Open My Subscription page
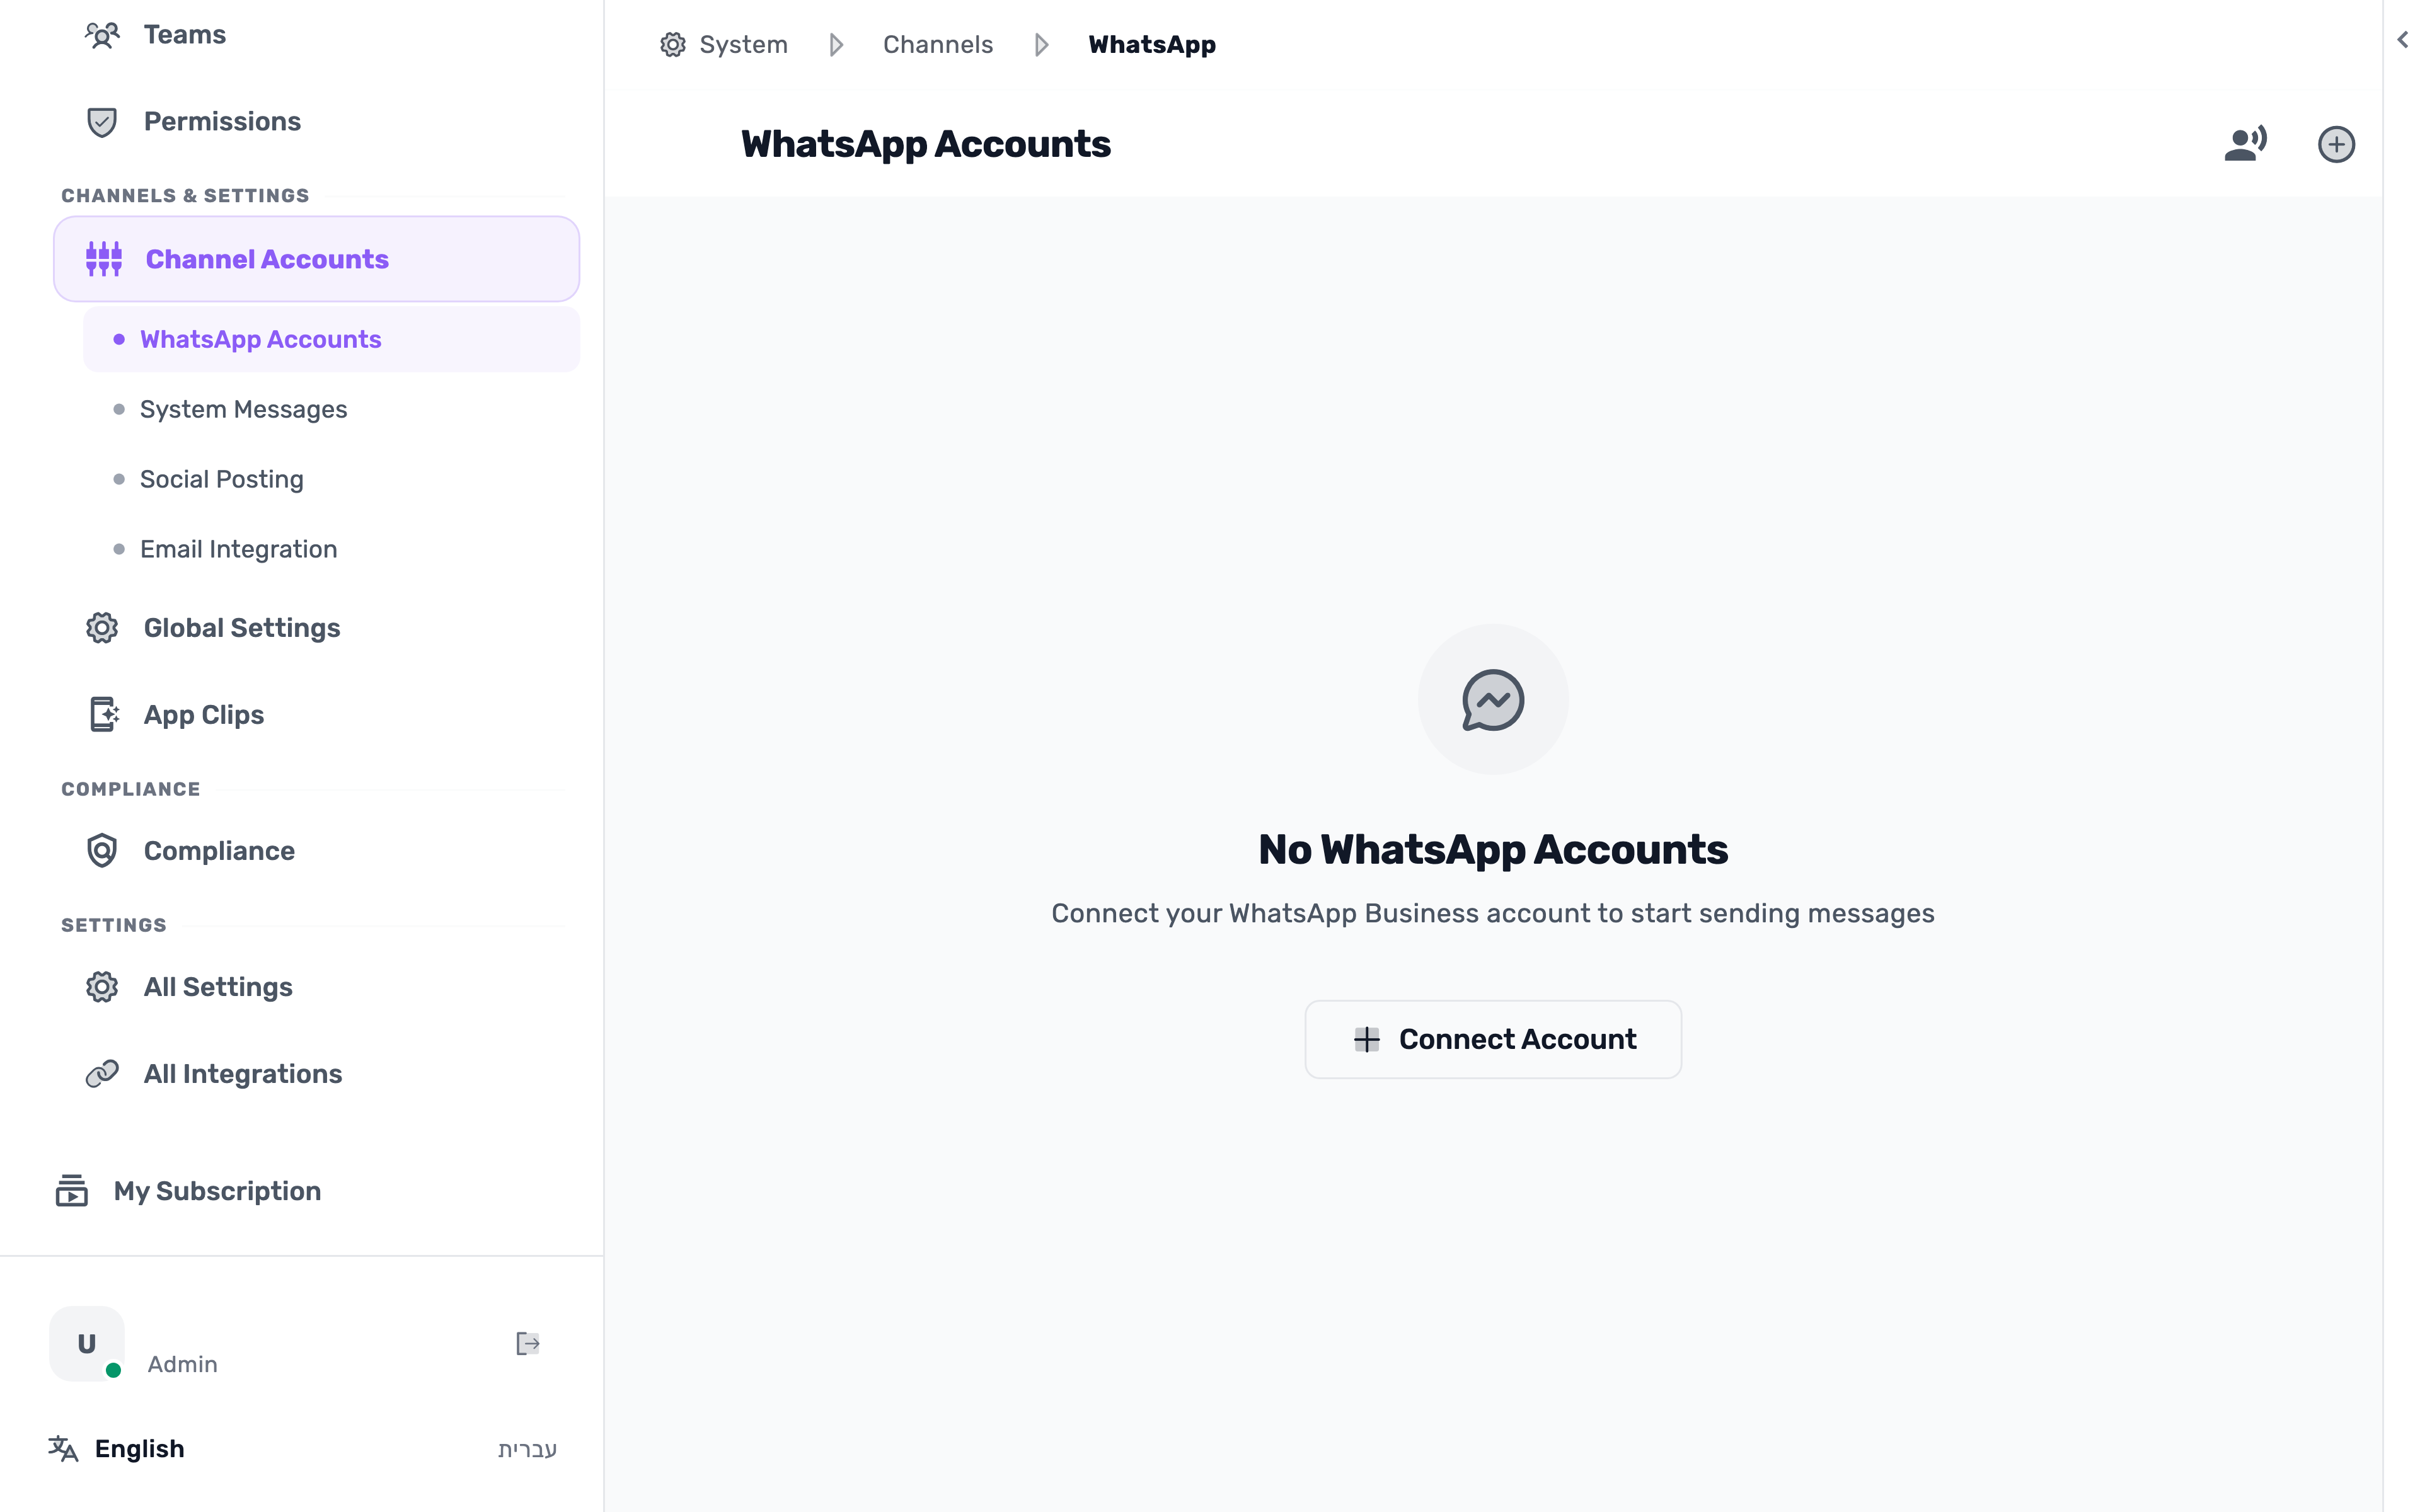 [x=300, y=1191]
